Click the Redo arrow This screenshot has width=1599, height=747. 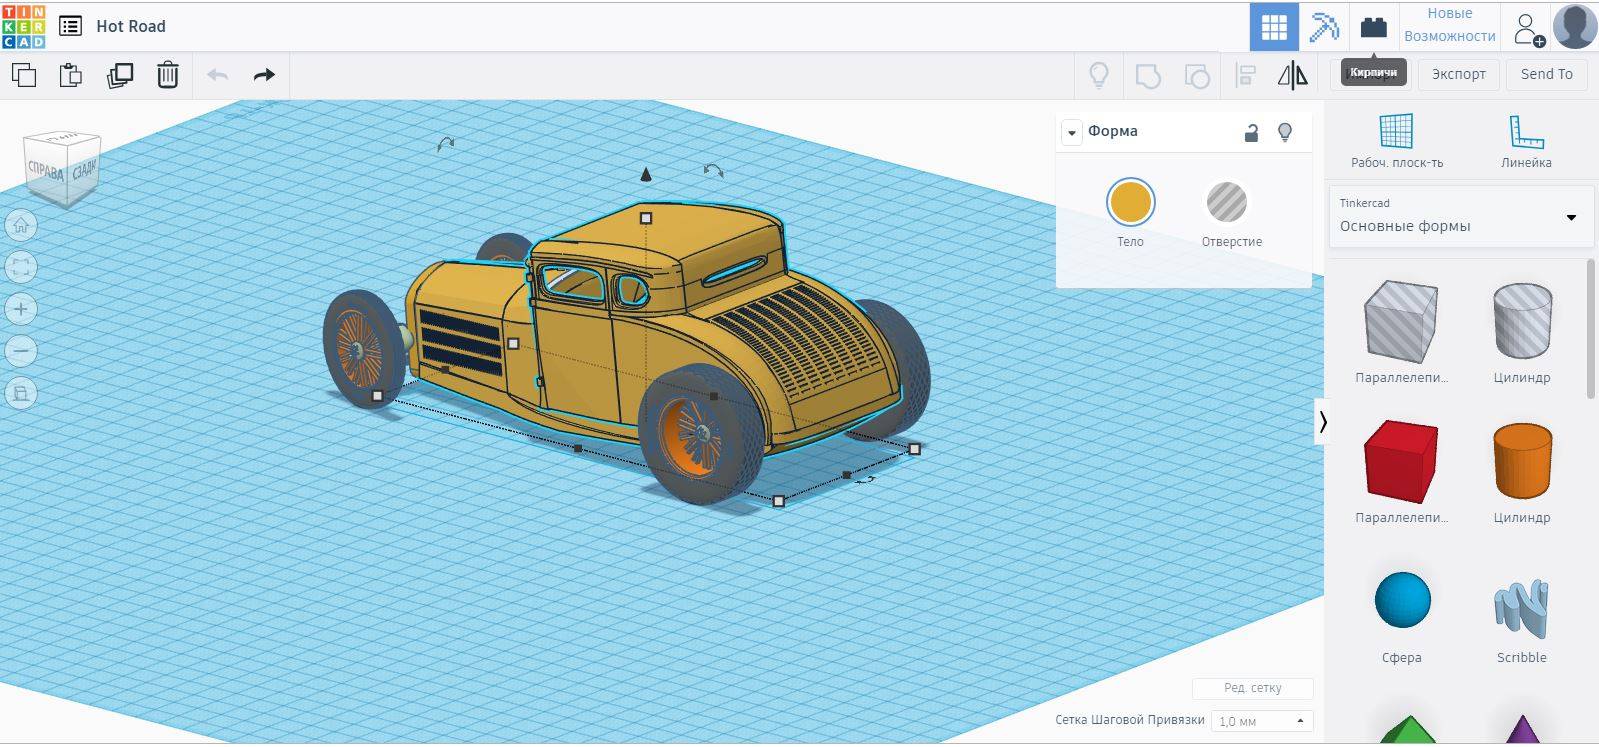264,75
